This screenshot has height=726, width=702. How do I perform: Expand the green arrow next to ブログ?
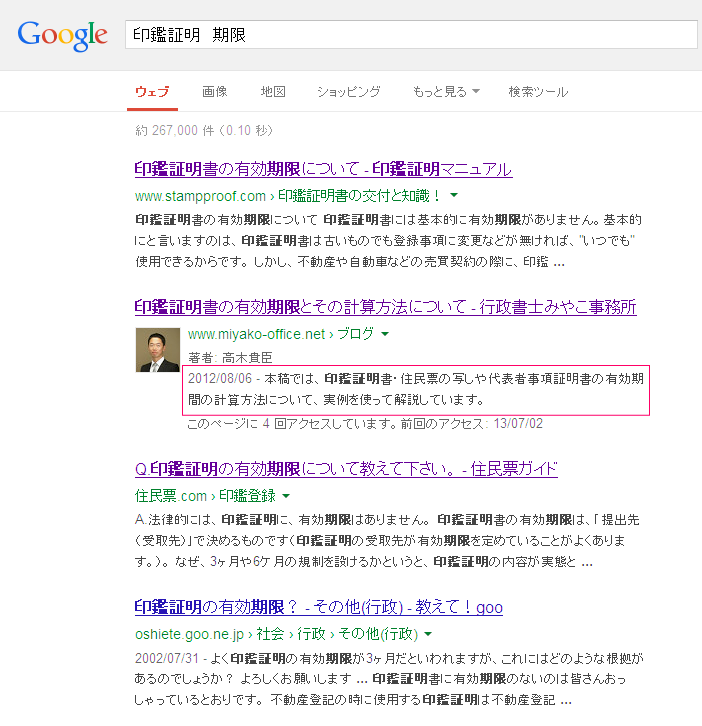pyautogui.click(x=385, y=334)
